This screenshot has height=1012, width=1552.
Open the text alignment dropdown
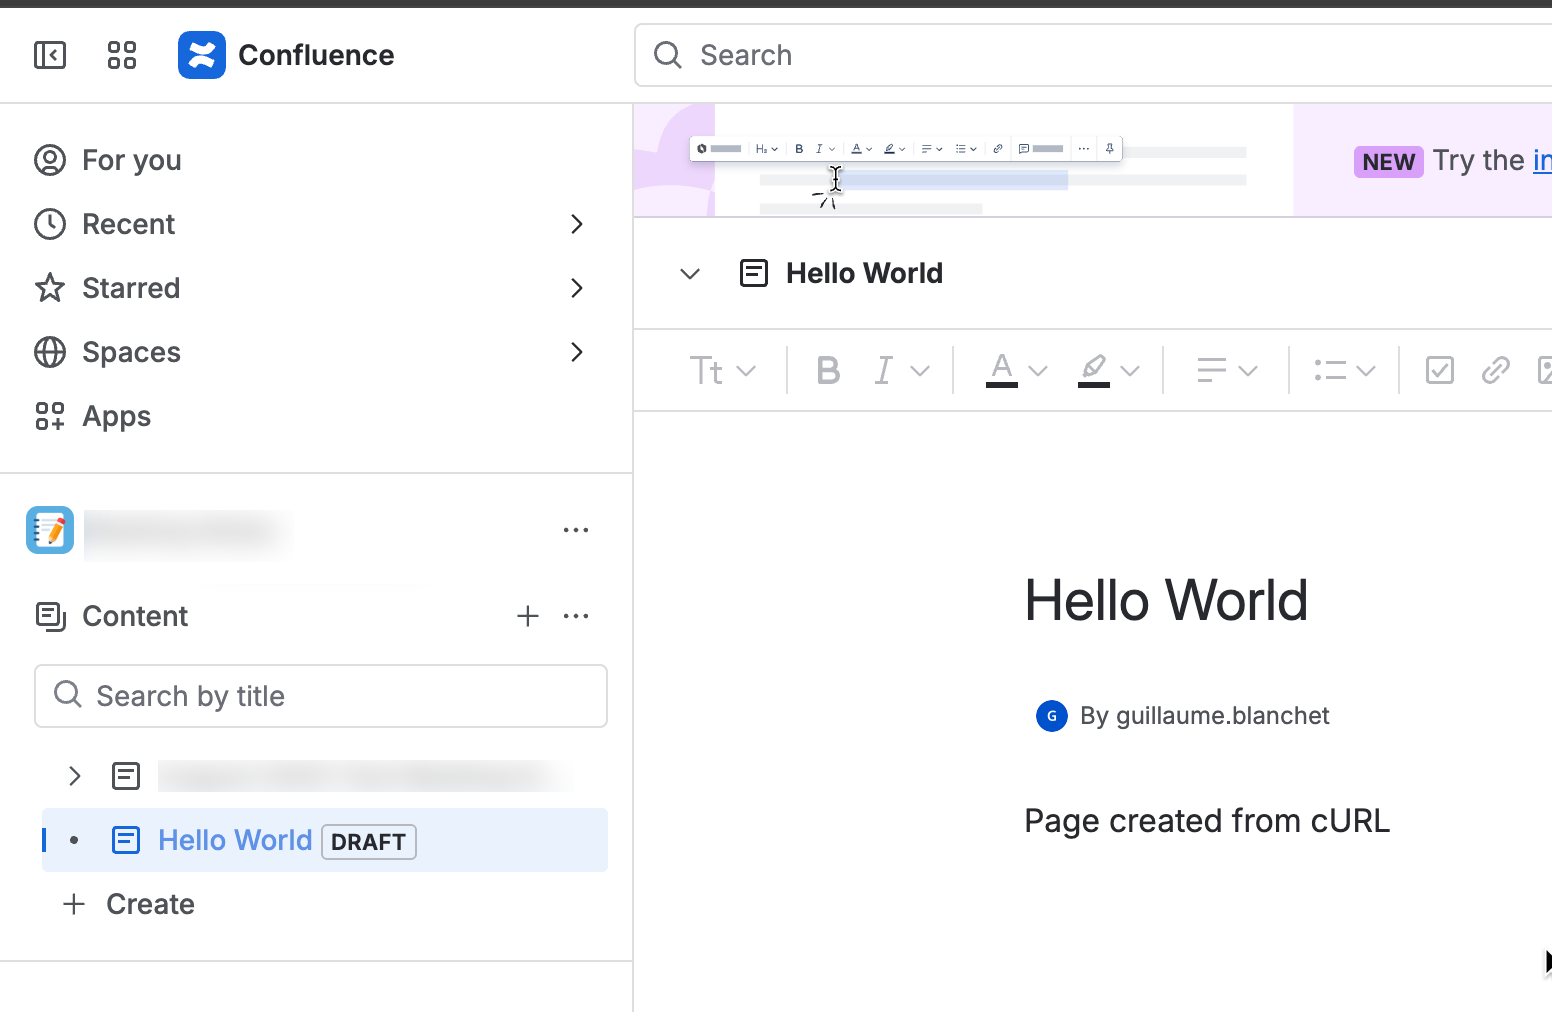(1227, 371)
